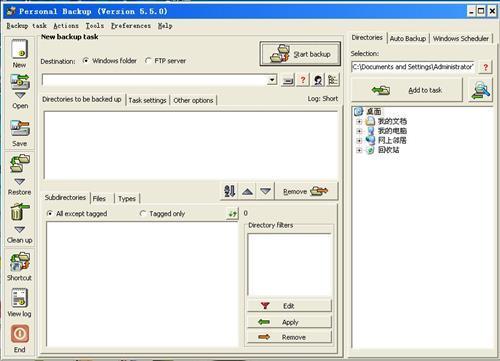Click the sort order icon

click(x=229, y=191)
